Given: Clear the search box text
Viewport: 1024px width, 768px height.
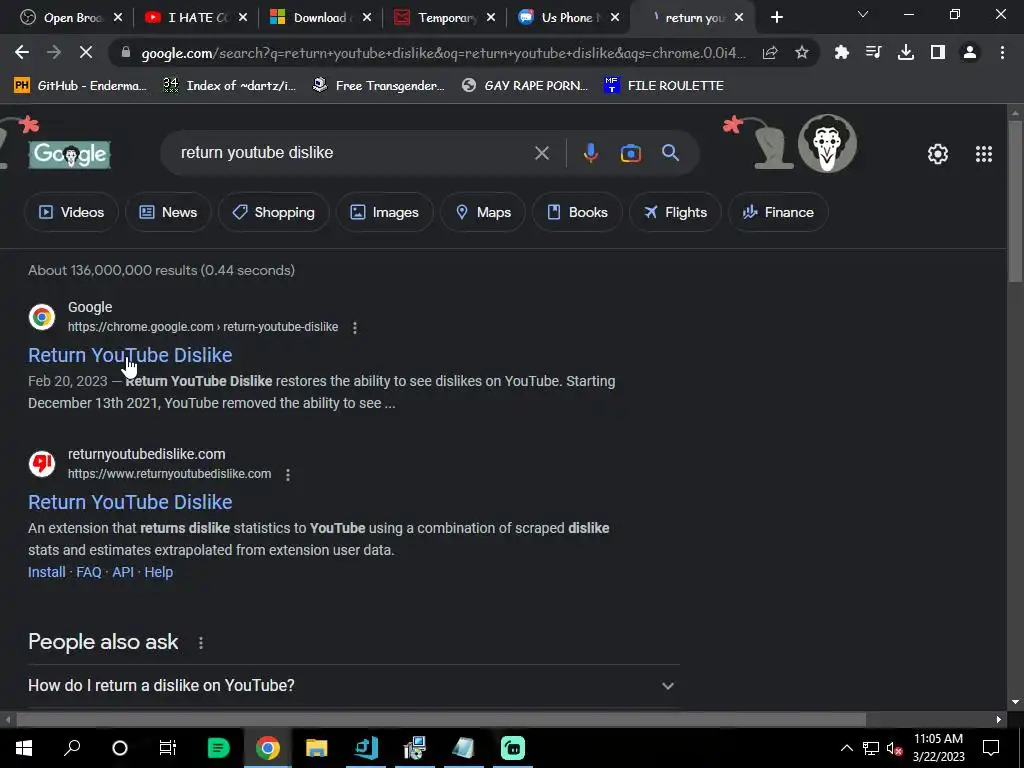Looking at the screenshot, I should click(541, 153).
